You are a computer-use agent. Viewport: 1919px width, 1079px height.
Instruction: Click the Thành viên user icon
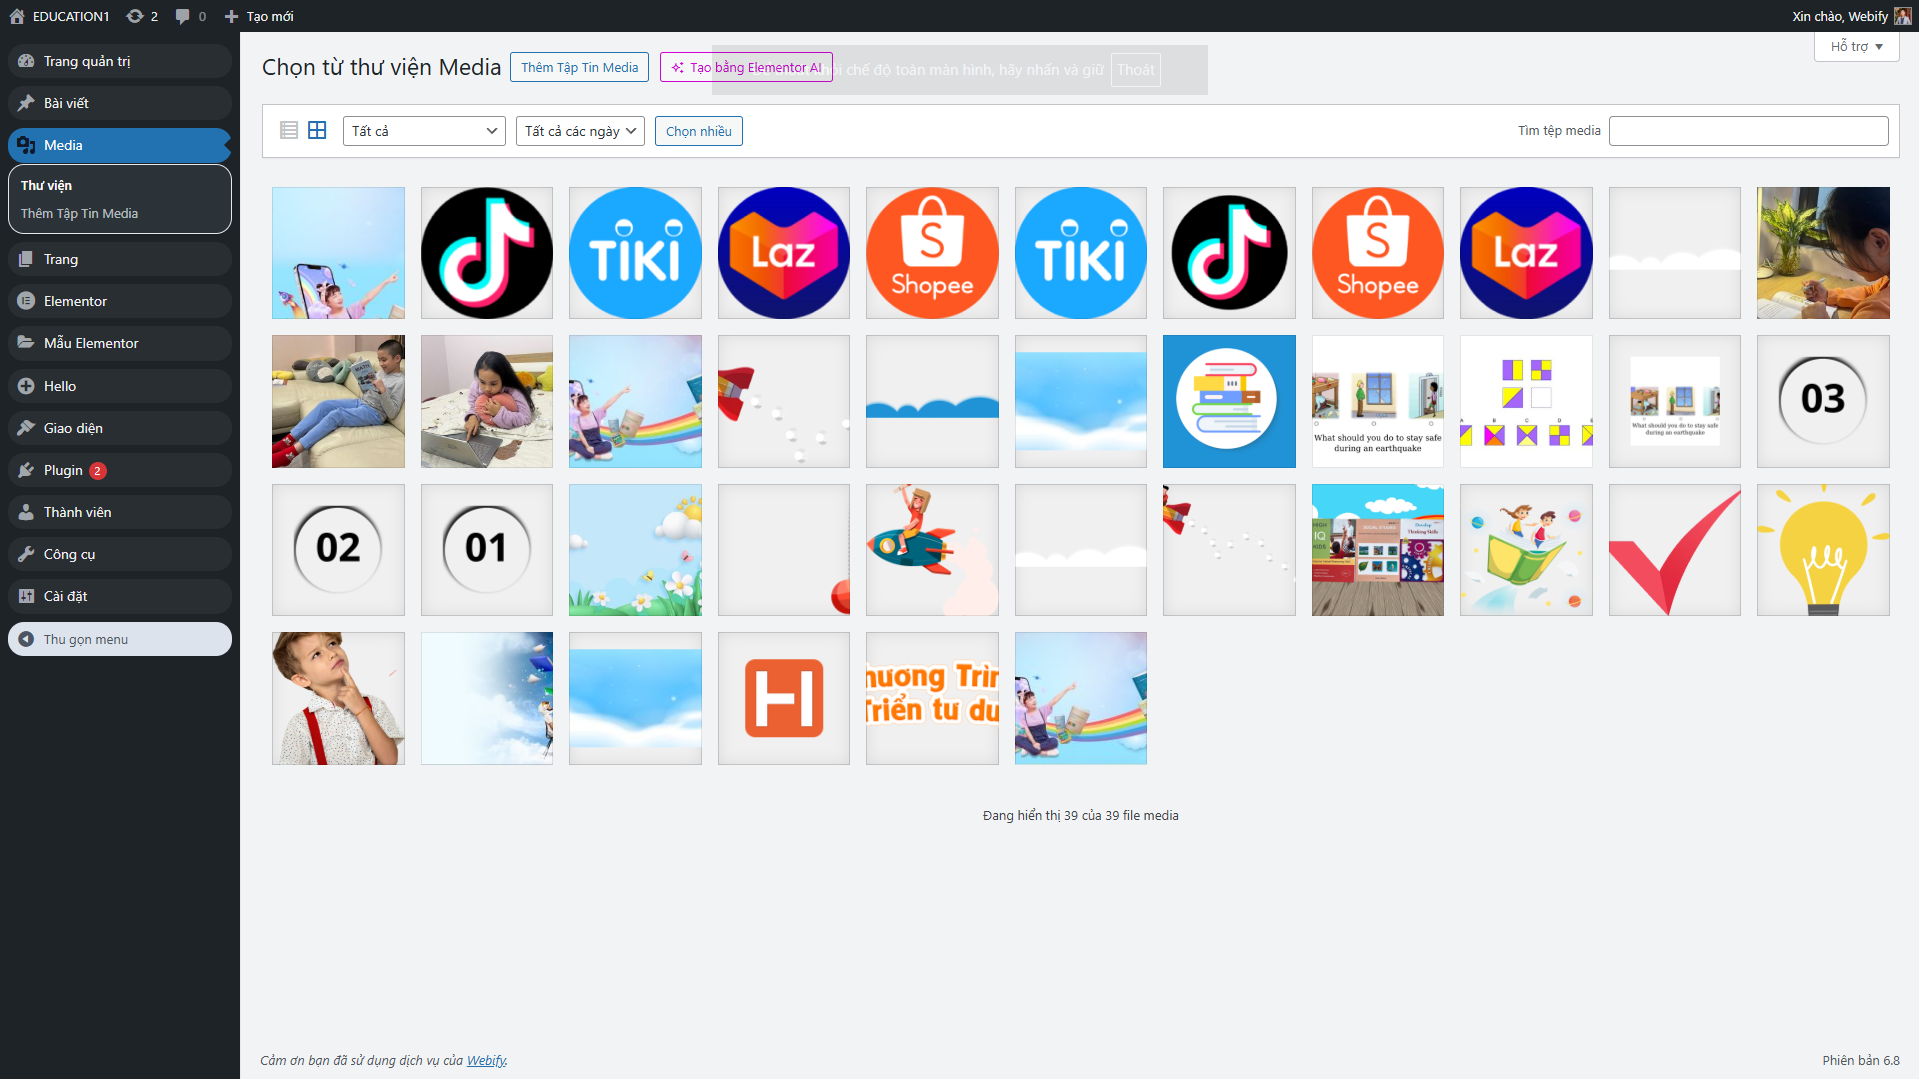coord(26,512)
